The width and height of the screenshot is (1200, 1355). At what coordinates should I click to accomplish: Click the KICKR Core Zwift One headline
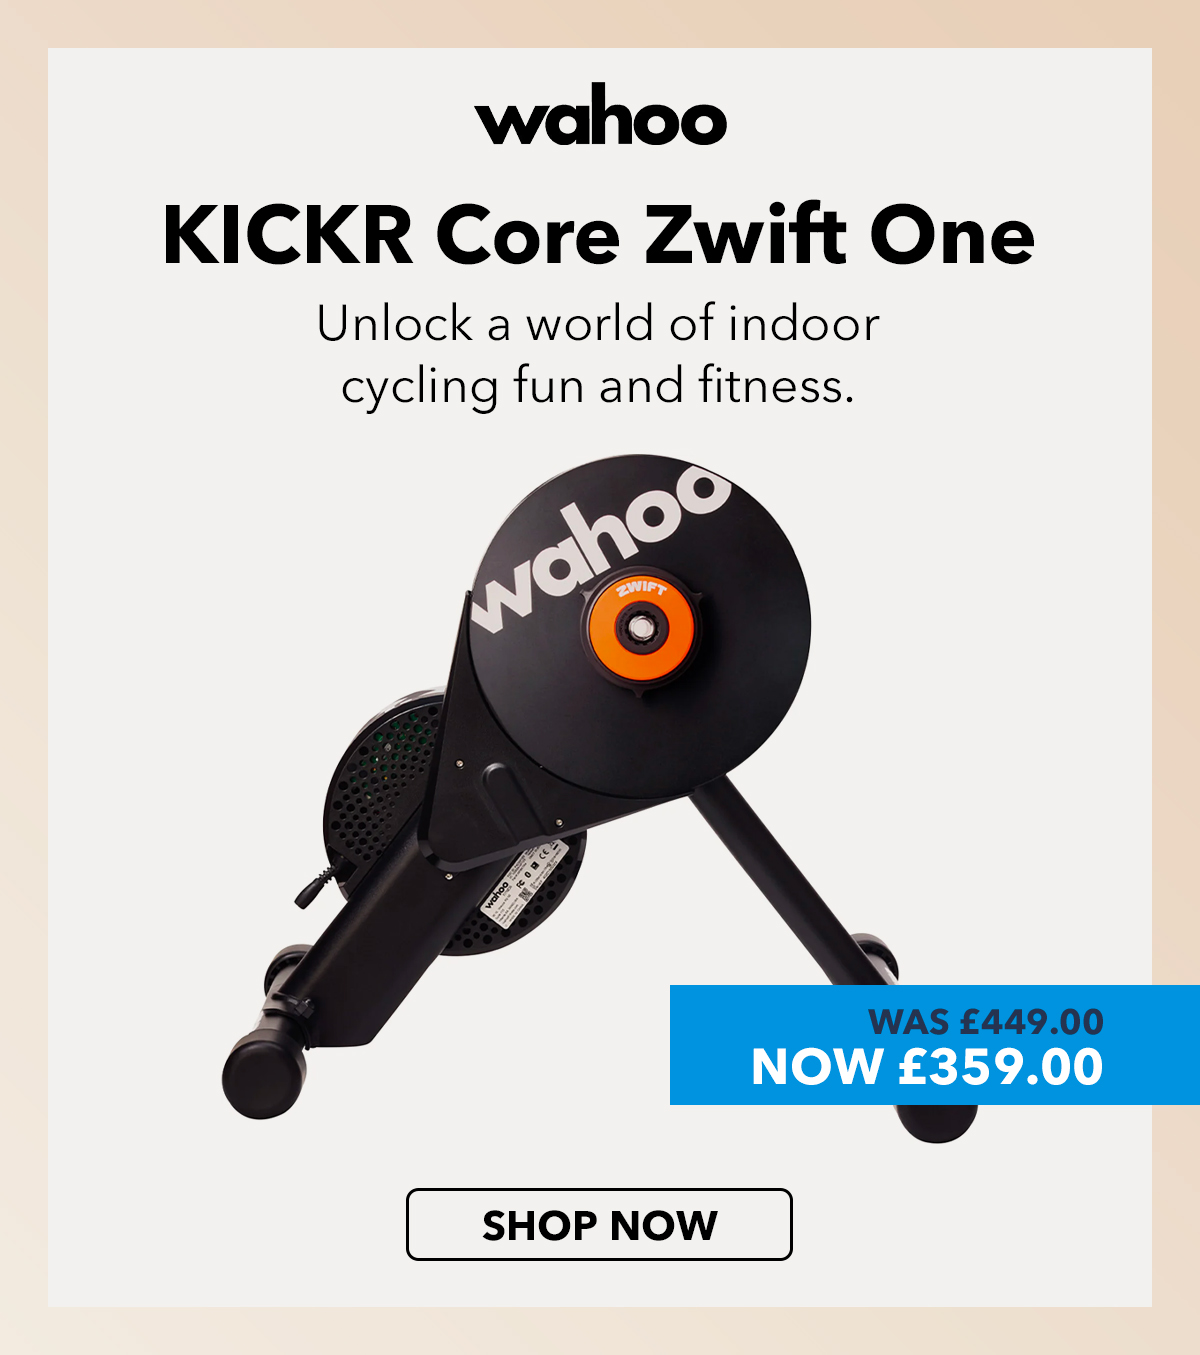pos(599,236)
